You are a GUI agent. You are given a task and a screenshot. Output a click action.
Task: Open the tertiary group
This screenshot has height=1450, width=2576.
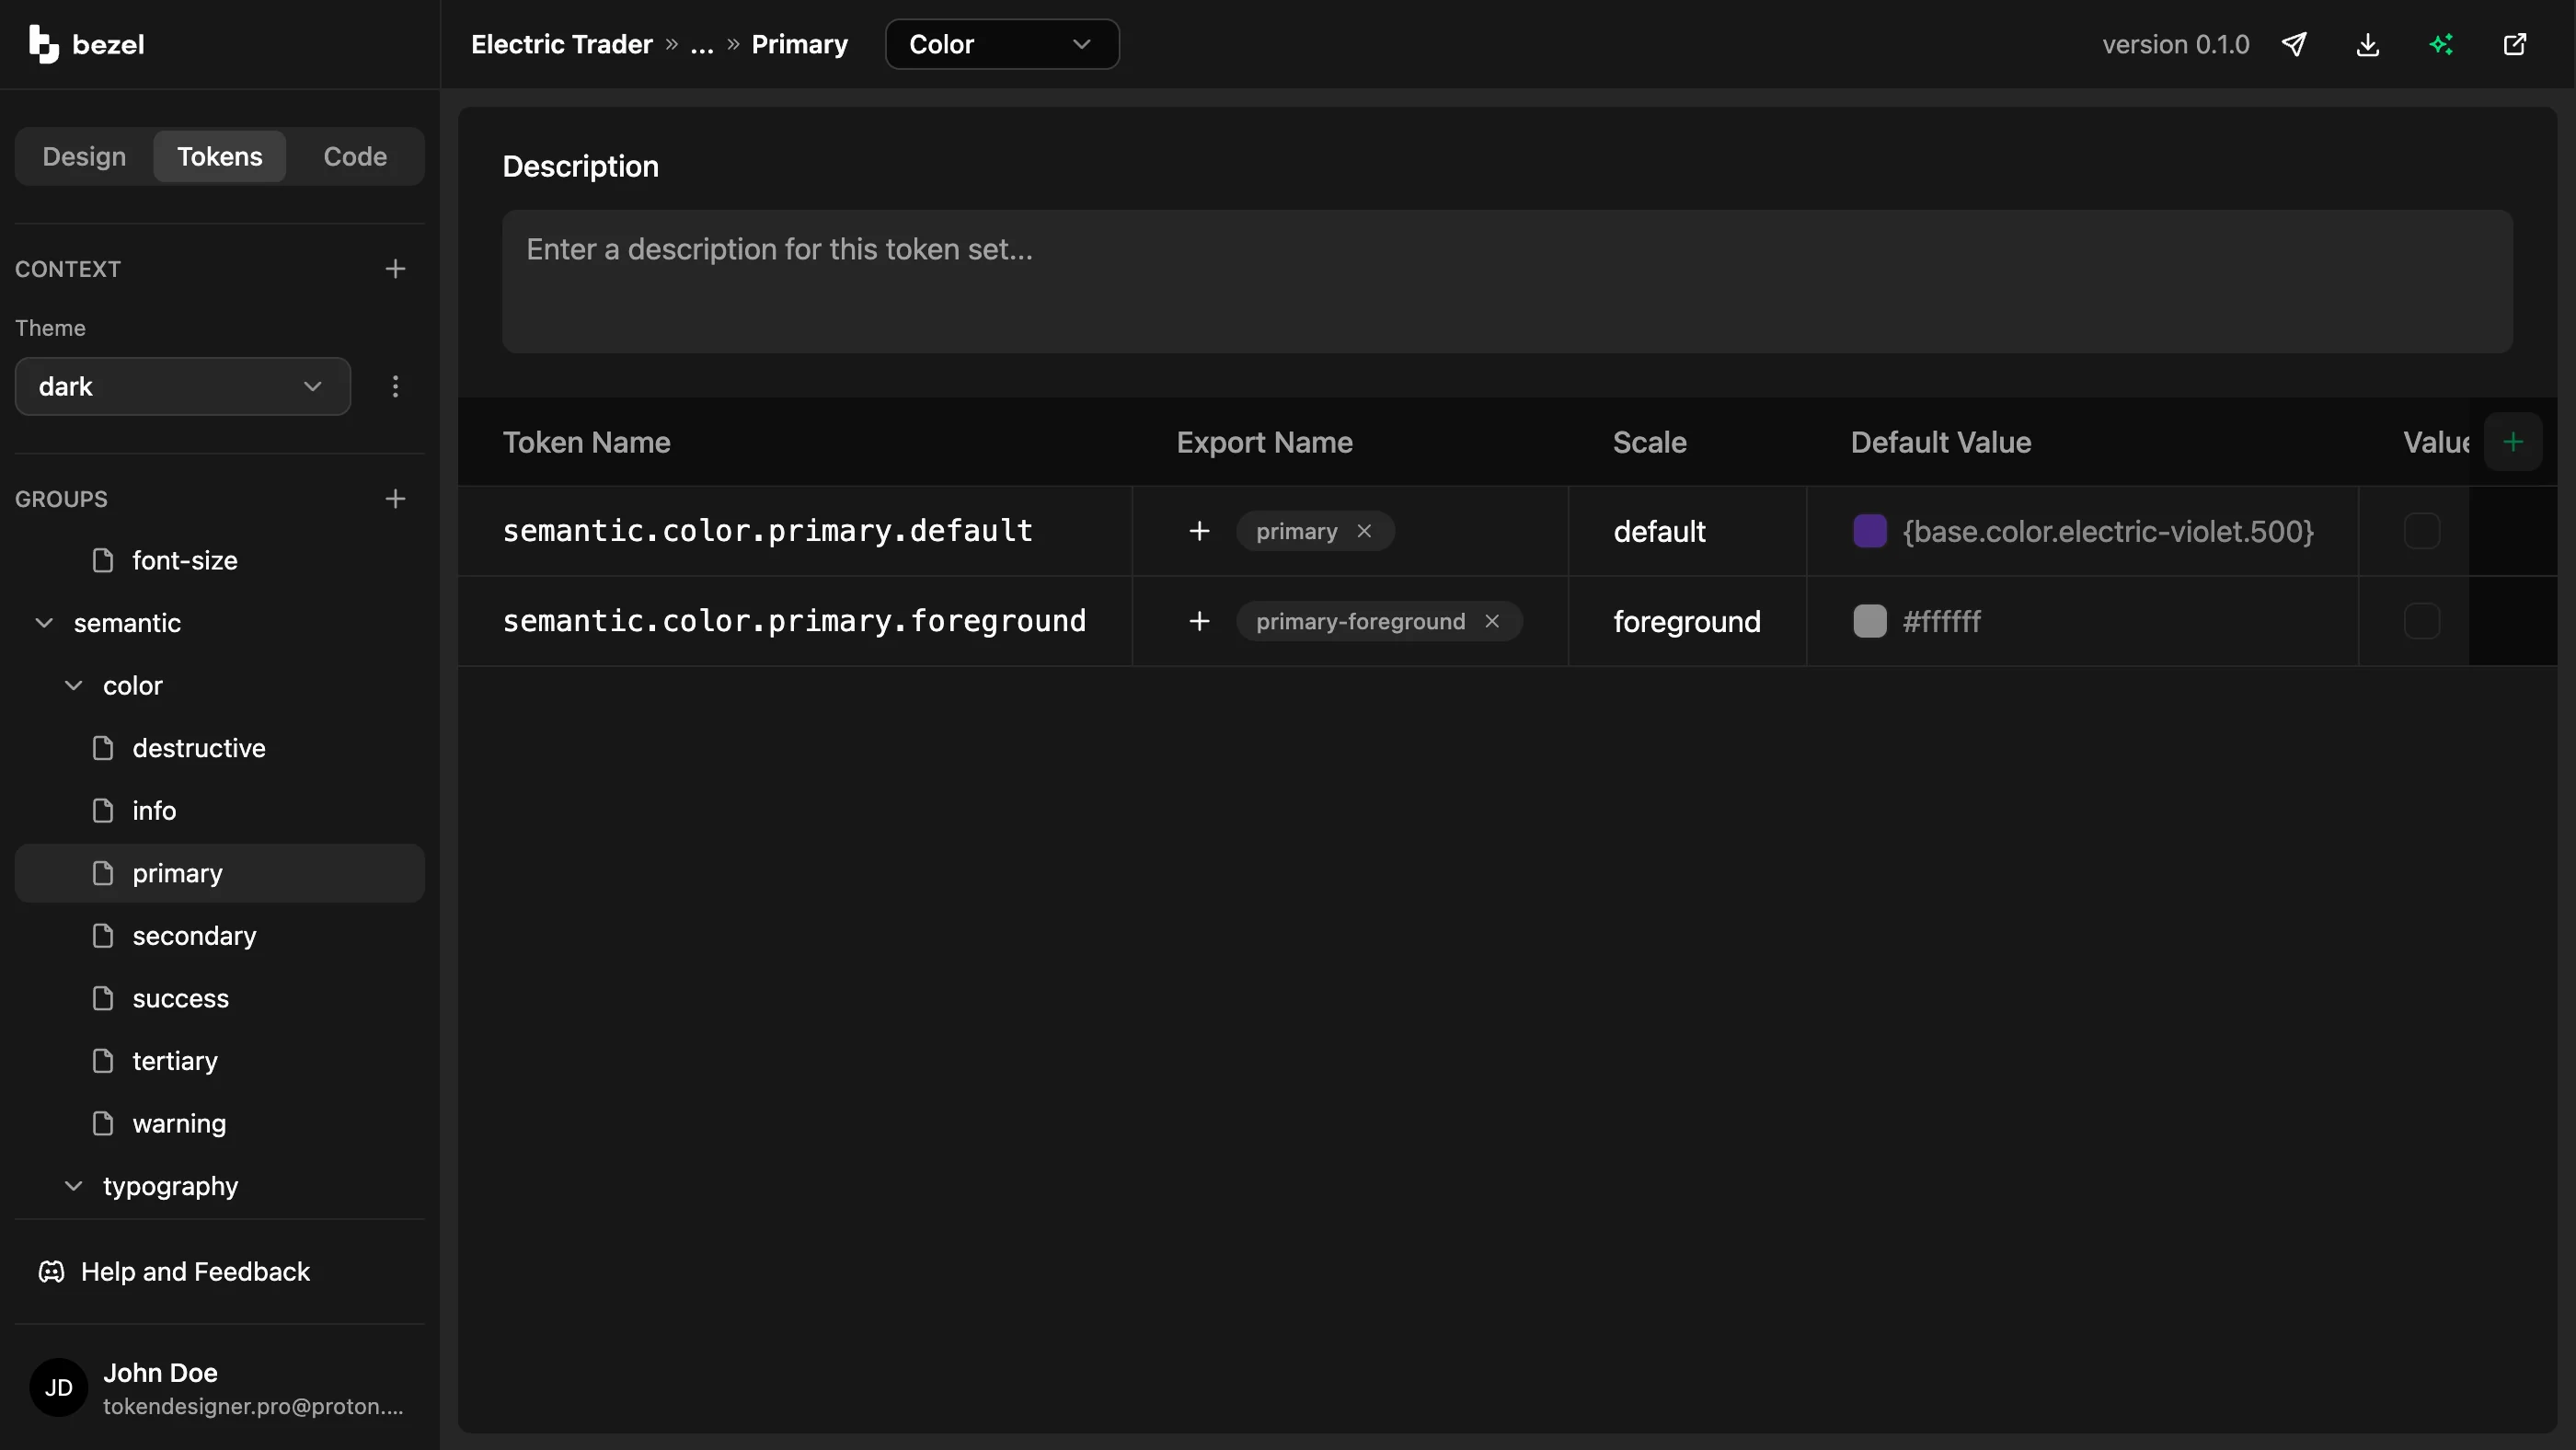tap(220, 1061)
